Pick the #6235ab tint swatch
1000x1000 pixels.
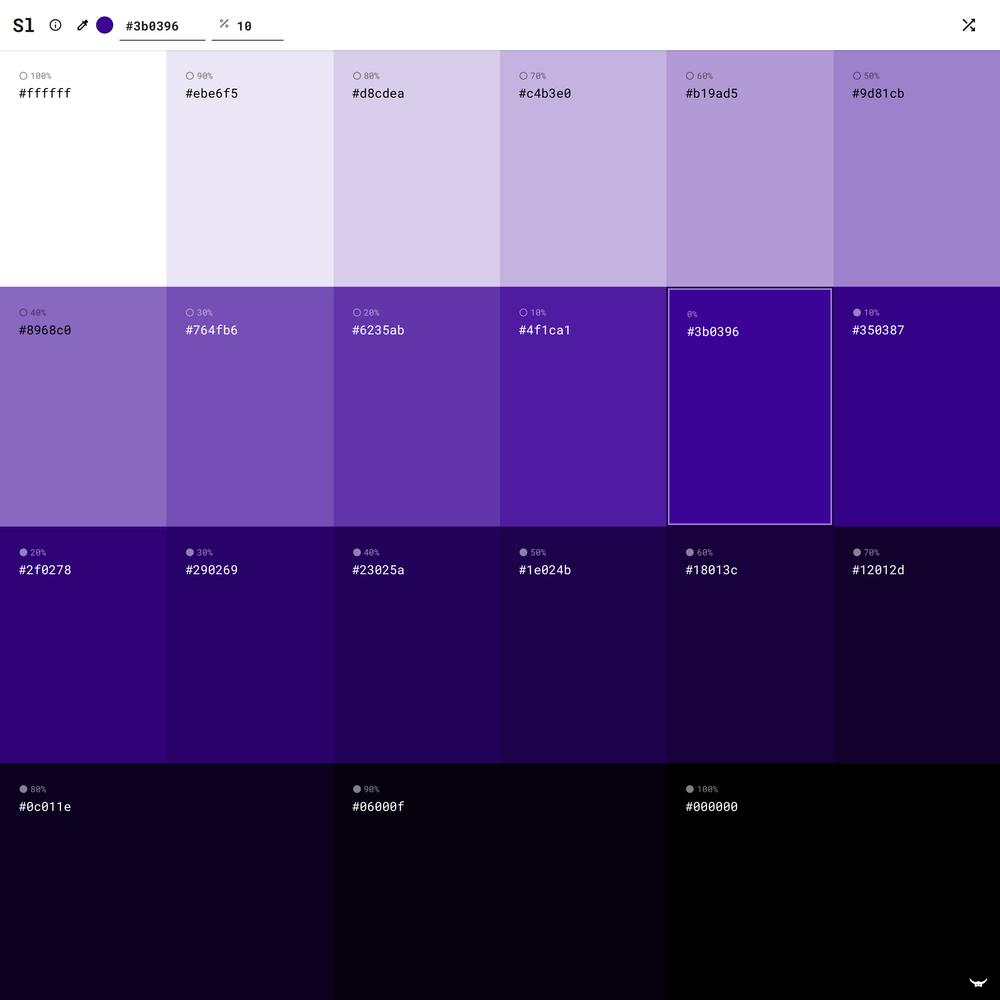[x=416, y=407]
